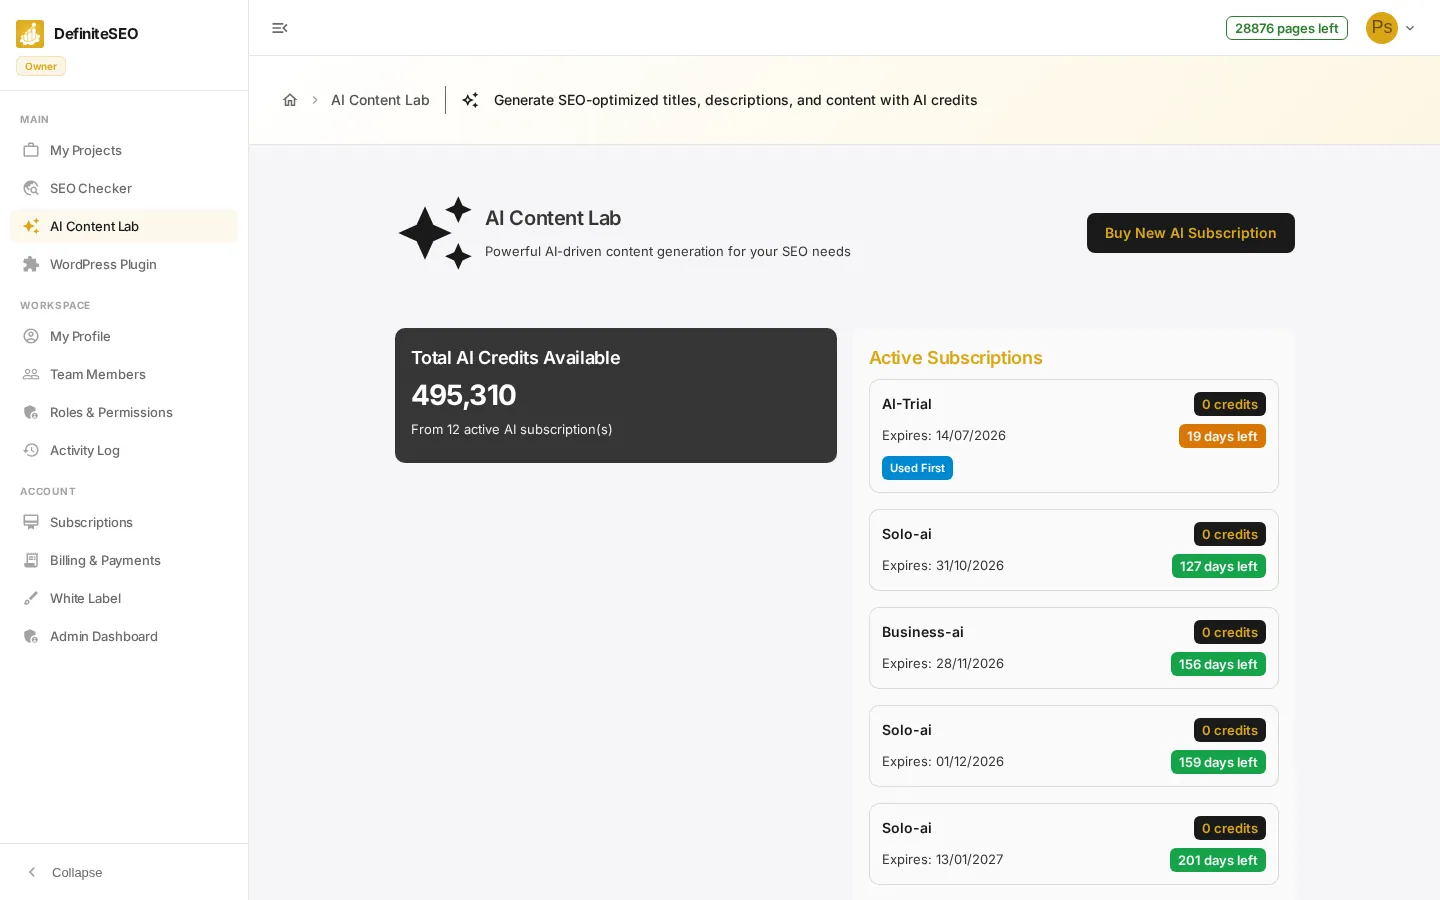The image size is (1440, 900).
Task: Click Expires: 31/10/2026 text
Action: pos(943,565)
